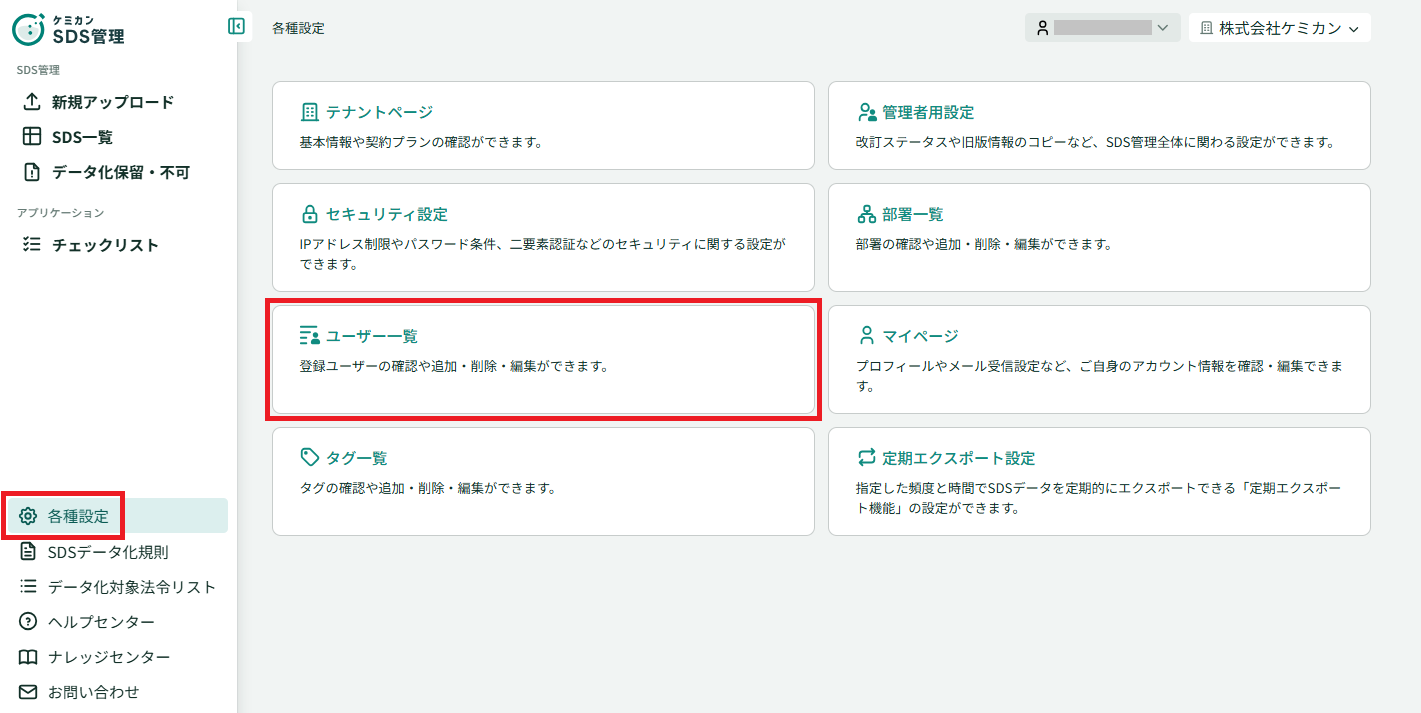
Task: Open the テナントページ settings card
Action: coord(543,125)
